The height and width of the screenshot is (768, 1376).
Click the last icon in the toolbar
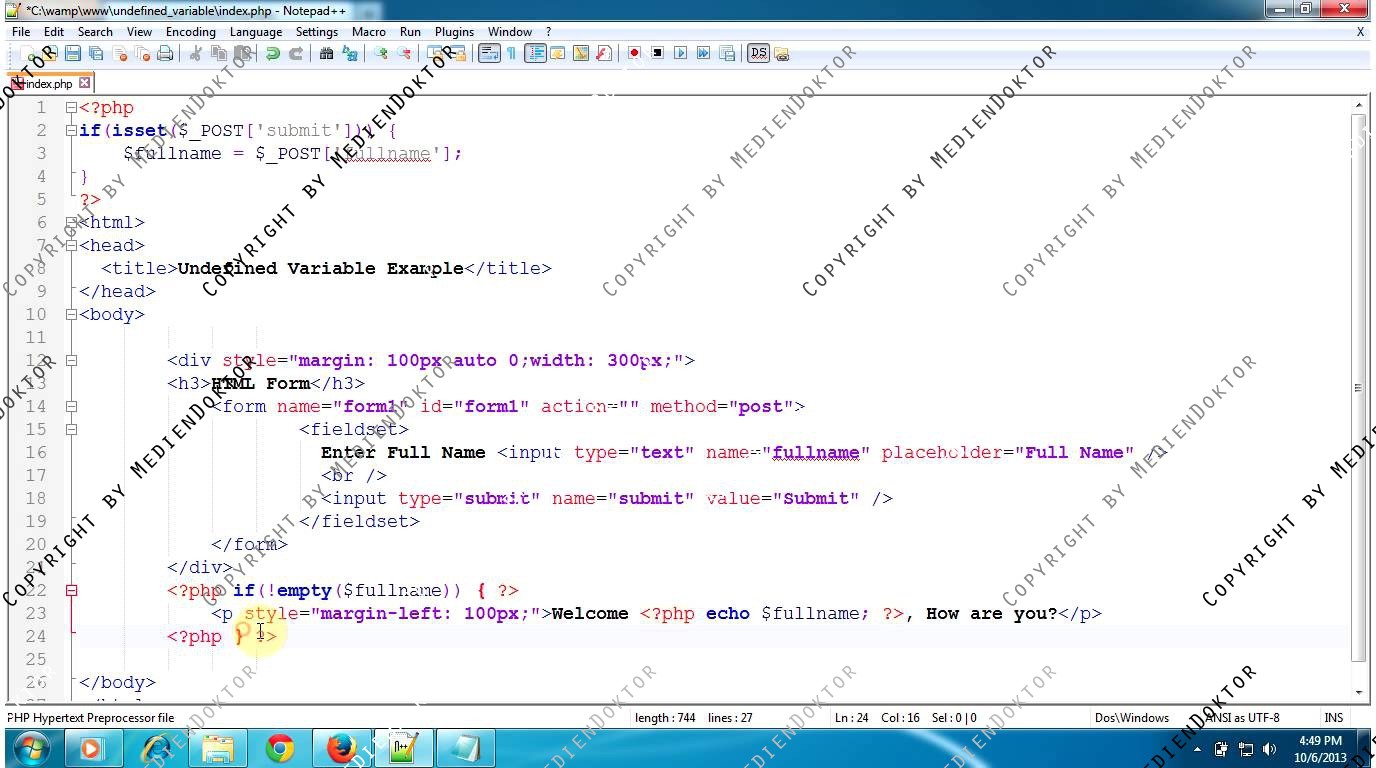pyautogui.click(x=781, y=53)
